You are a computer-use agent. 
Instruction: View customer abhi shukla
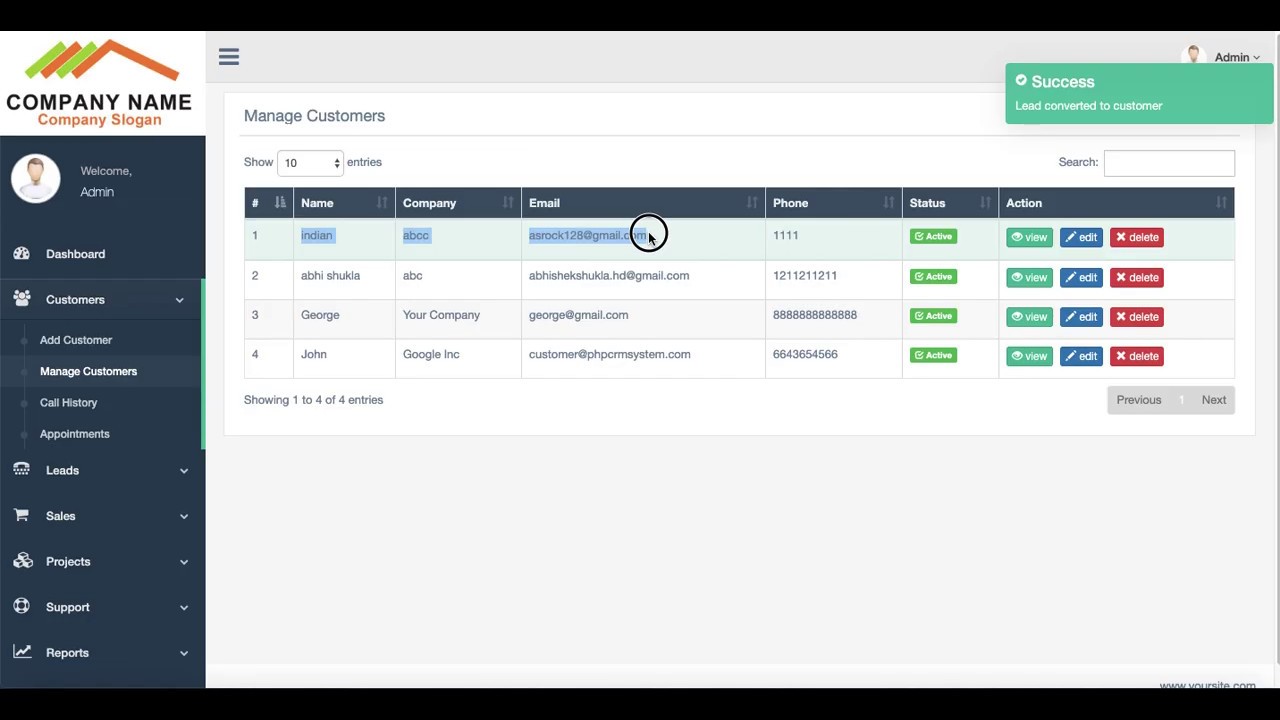click(x=1029, y=277)
